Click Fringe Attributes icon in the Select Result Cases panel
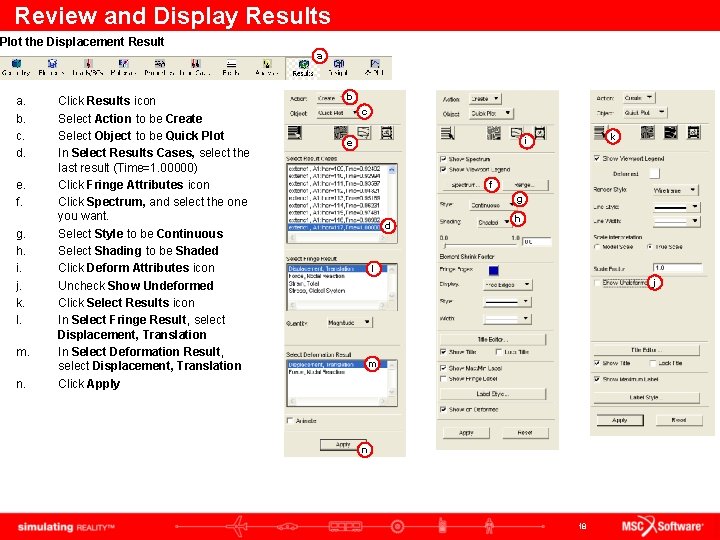The image size is (720, 540). click(341, 133)
